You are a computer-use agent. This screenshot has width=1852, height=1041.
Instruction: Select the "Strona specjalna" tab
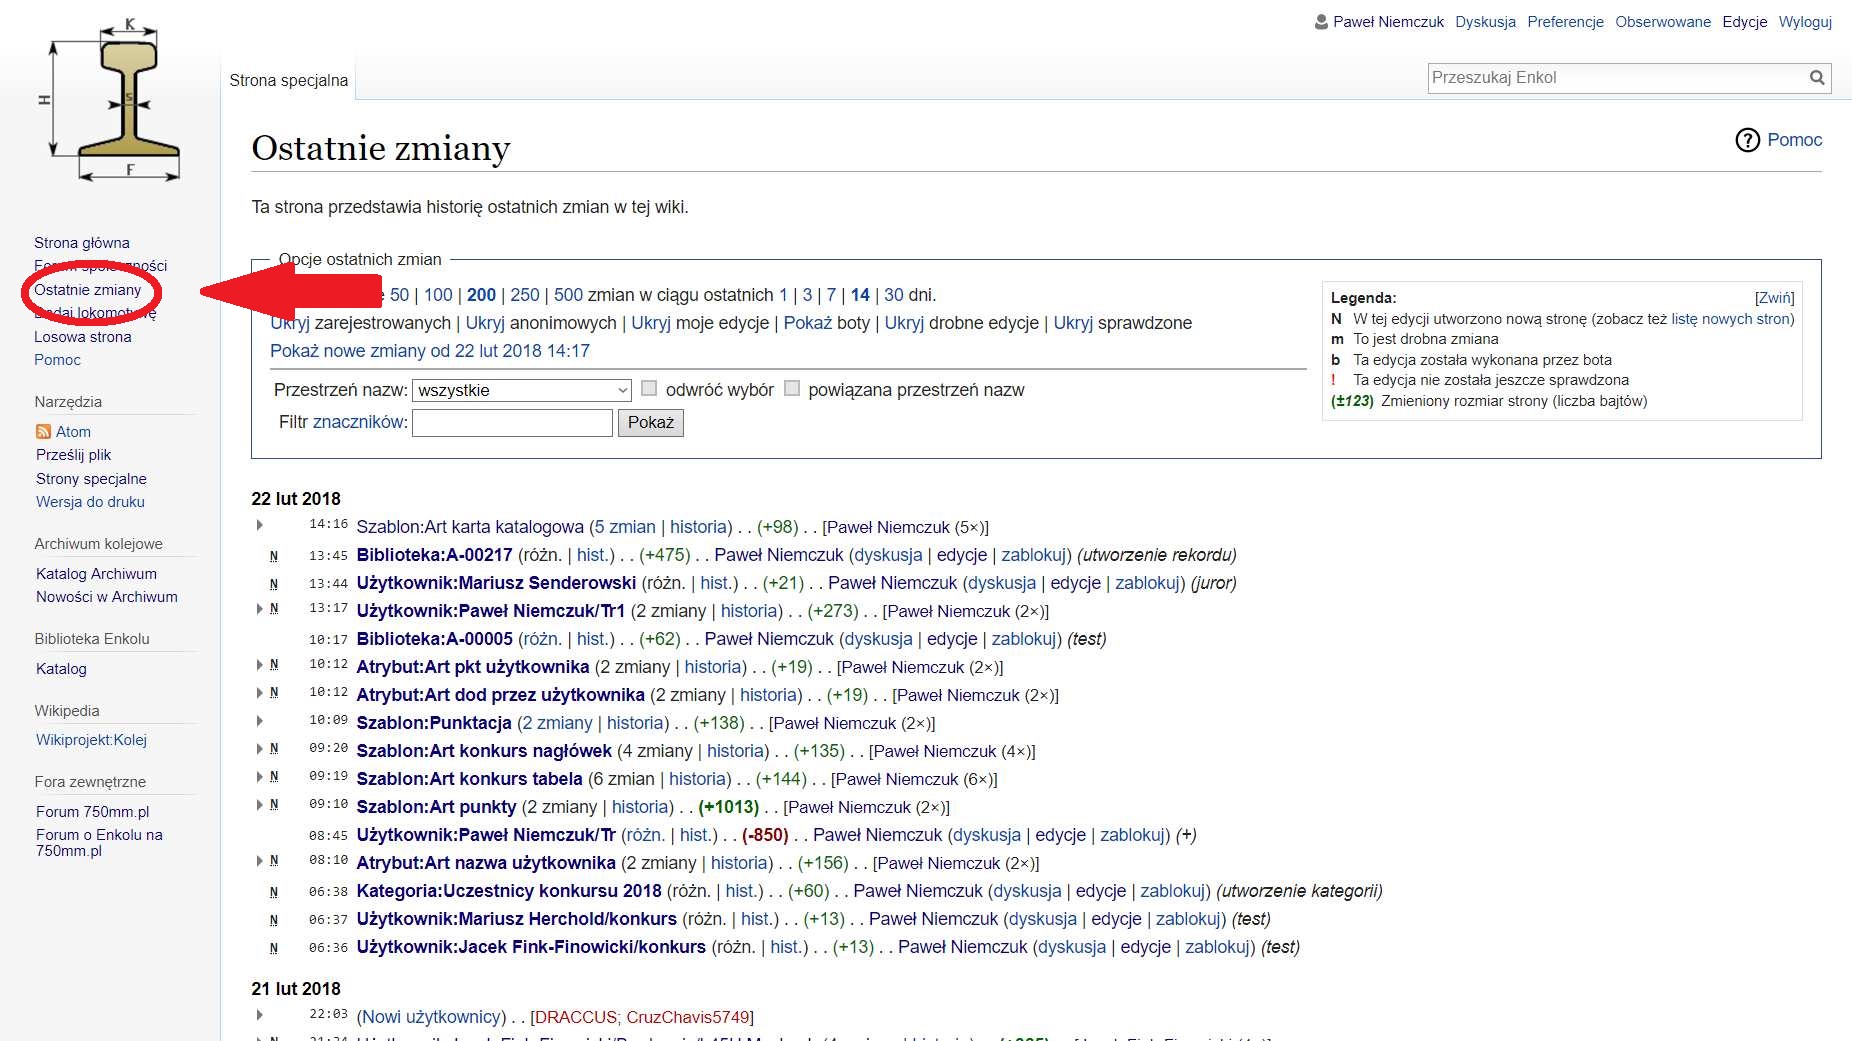[x=288, y=80]
